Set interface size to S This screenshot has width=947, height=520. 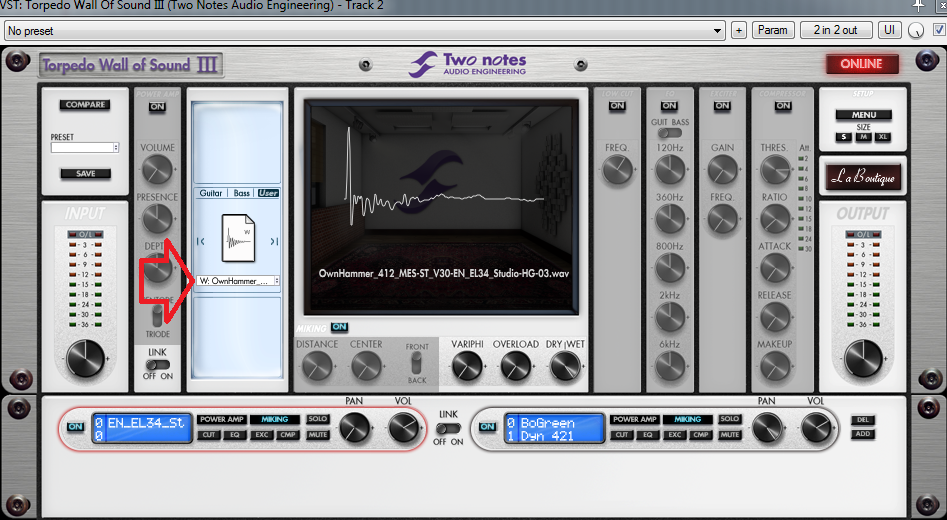tap(844, 137)
